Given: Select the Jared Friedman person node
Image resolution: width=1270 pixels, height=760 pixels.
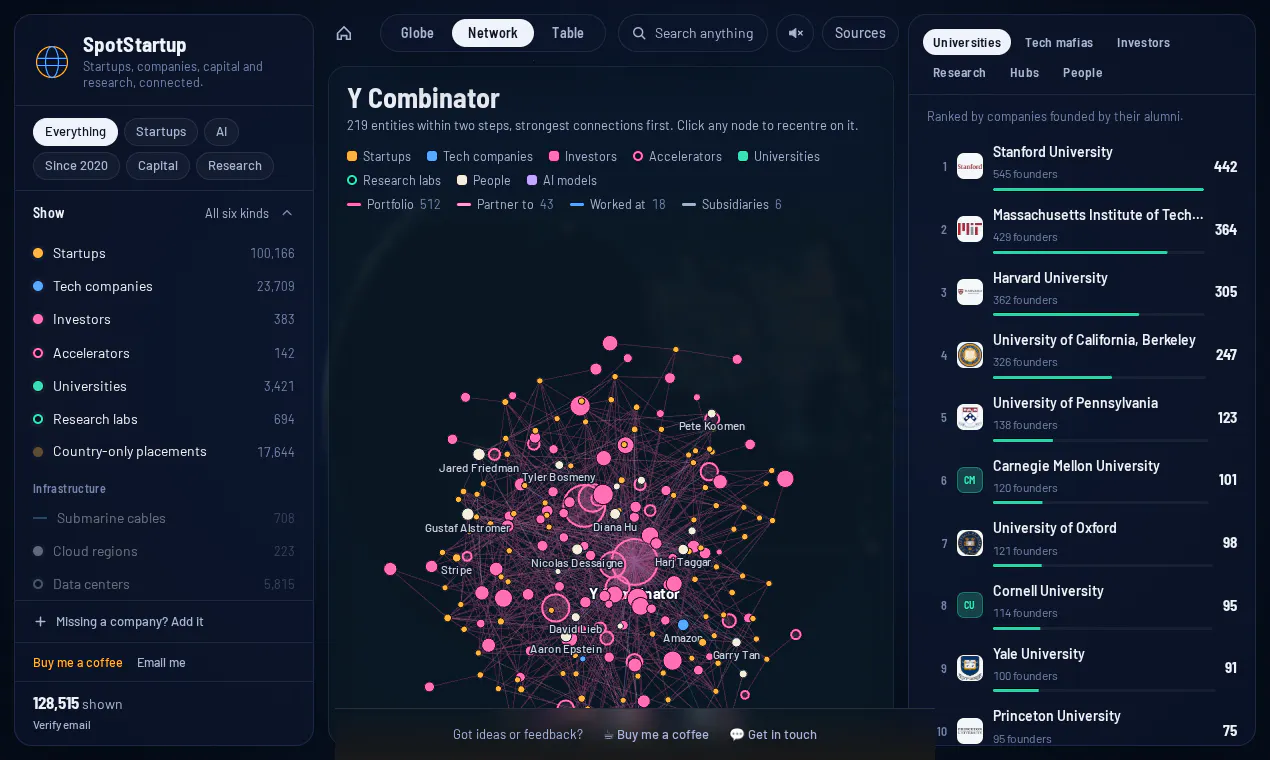Looking at the screenshot, I should point(479,454).
